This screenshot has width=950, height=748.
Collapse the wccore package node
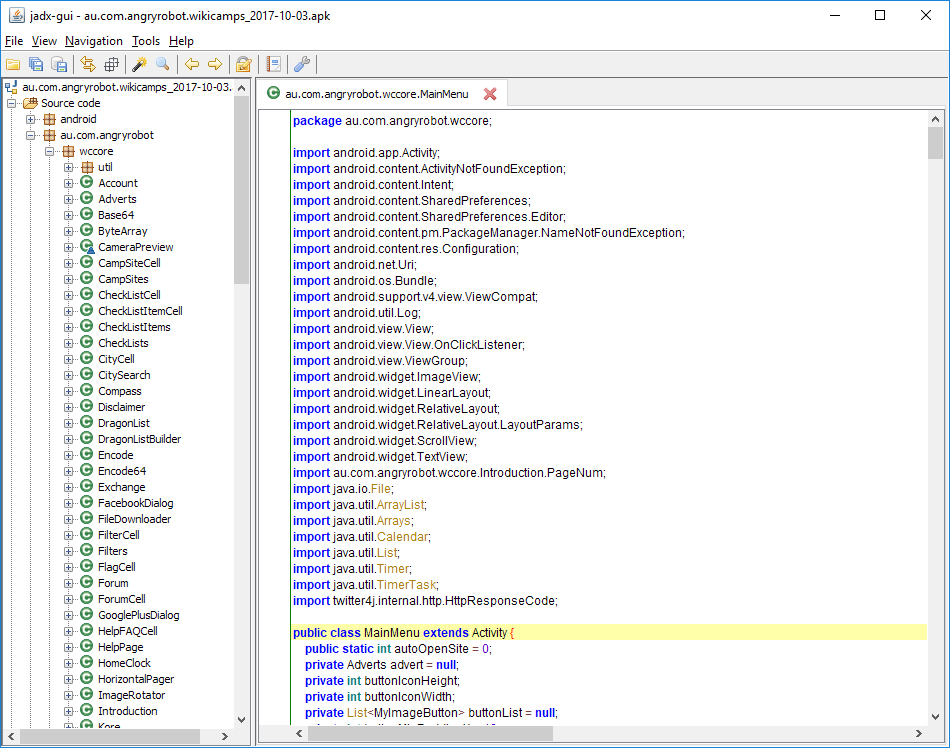pyautogui.click(x=50, y=151)
